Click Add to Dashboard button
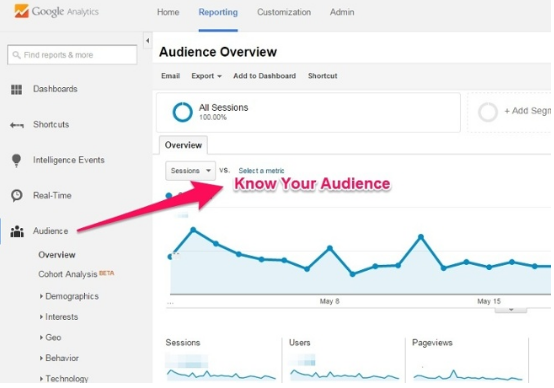Image resolution: width=554 pixels, height=388 pixels. tap(264, 76)
